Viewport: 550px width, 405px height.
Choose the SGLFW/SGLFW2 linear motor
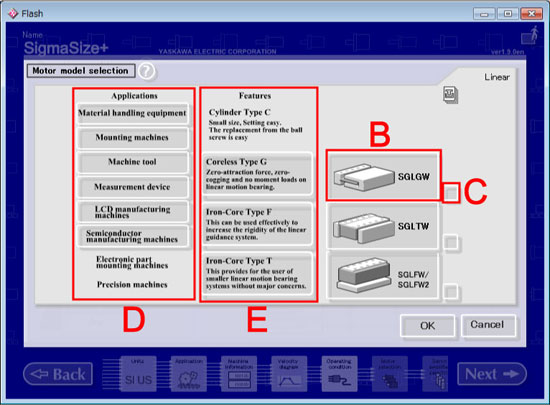tap(382, 277)
